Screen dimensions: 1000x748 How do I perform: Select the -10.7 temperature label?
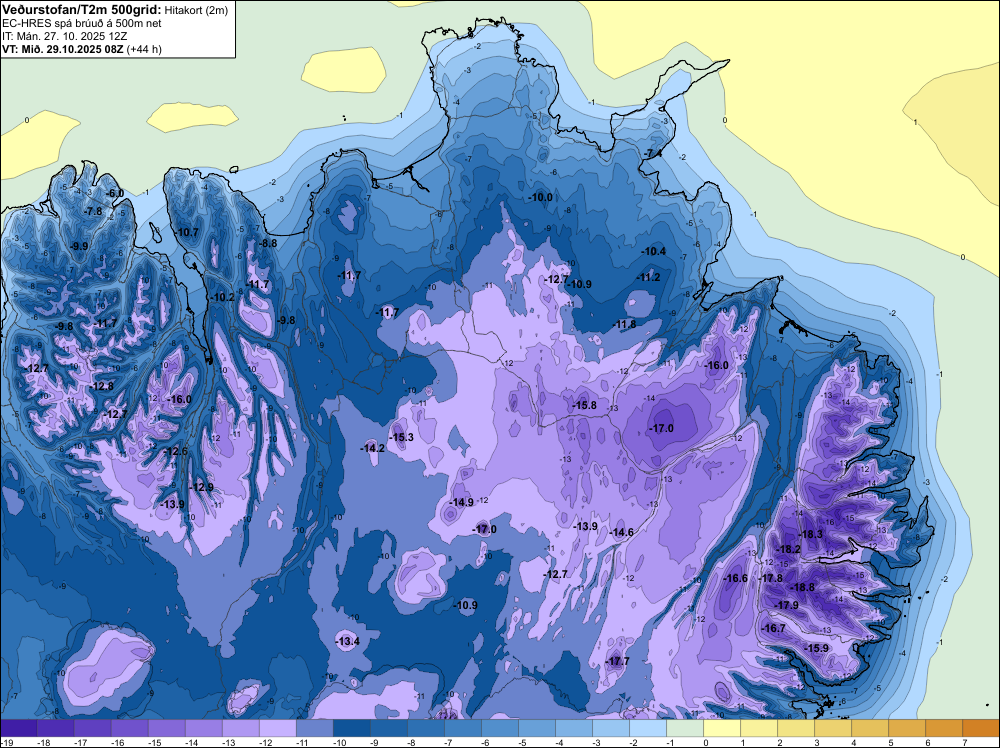point(187,233)
